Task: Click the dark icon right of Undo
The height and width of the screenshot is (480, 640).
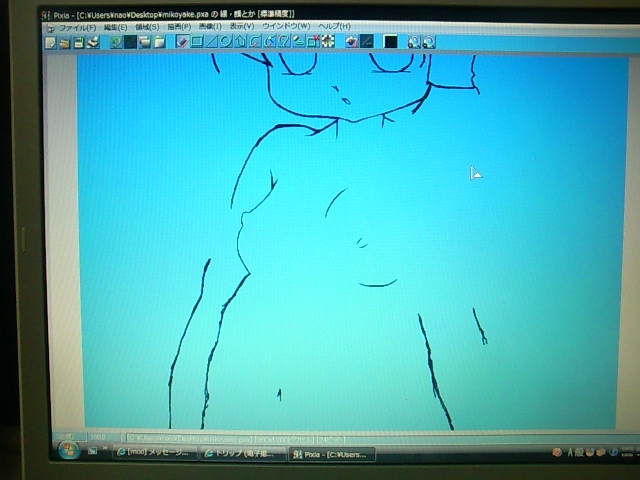Action: pos(130,42)
